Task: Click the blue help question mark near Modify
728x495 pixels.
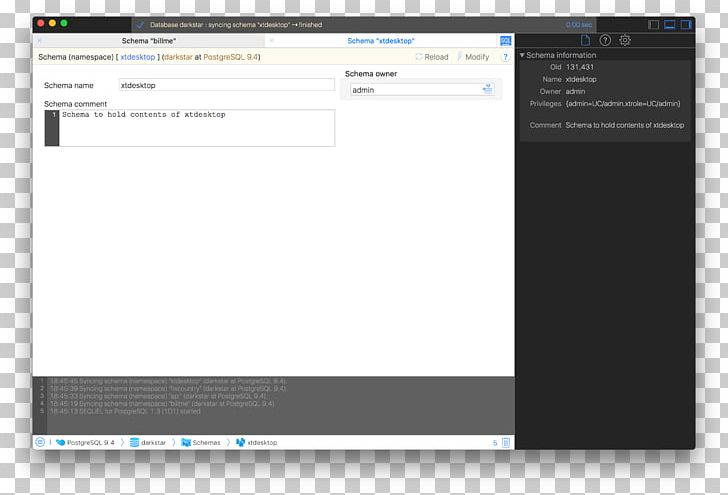Action: [x=505, y=57]
